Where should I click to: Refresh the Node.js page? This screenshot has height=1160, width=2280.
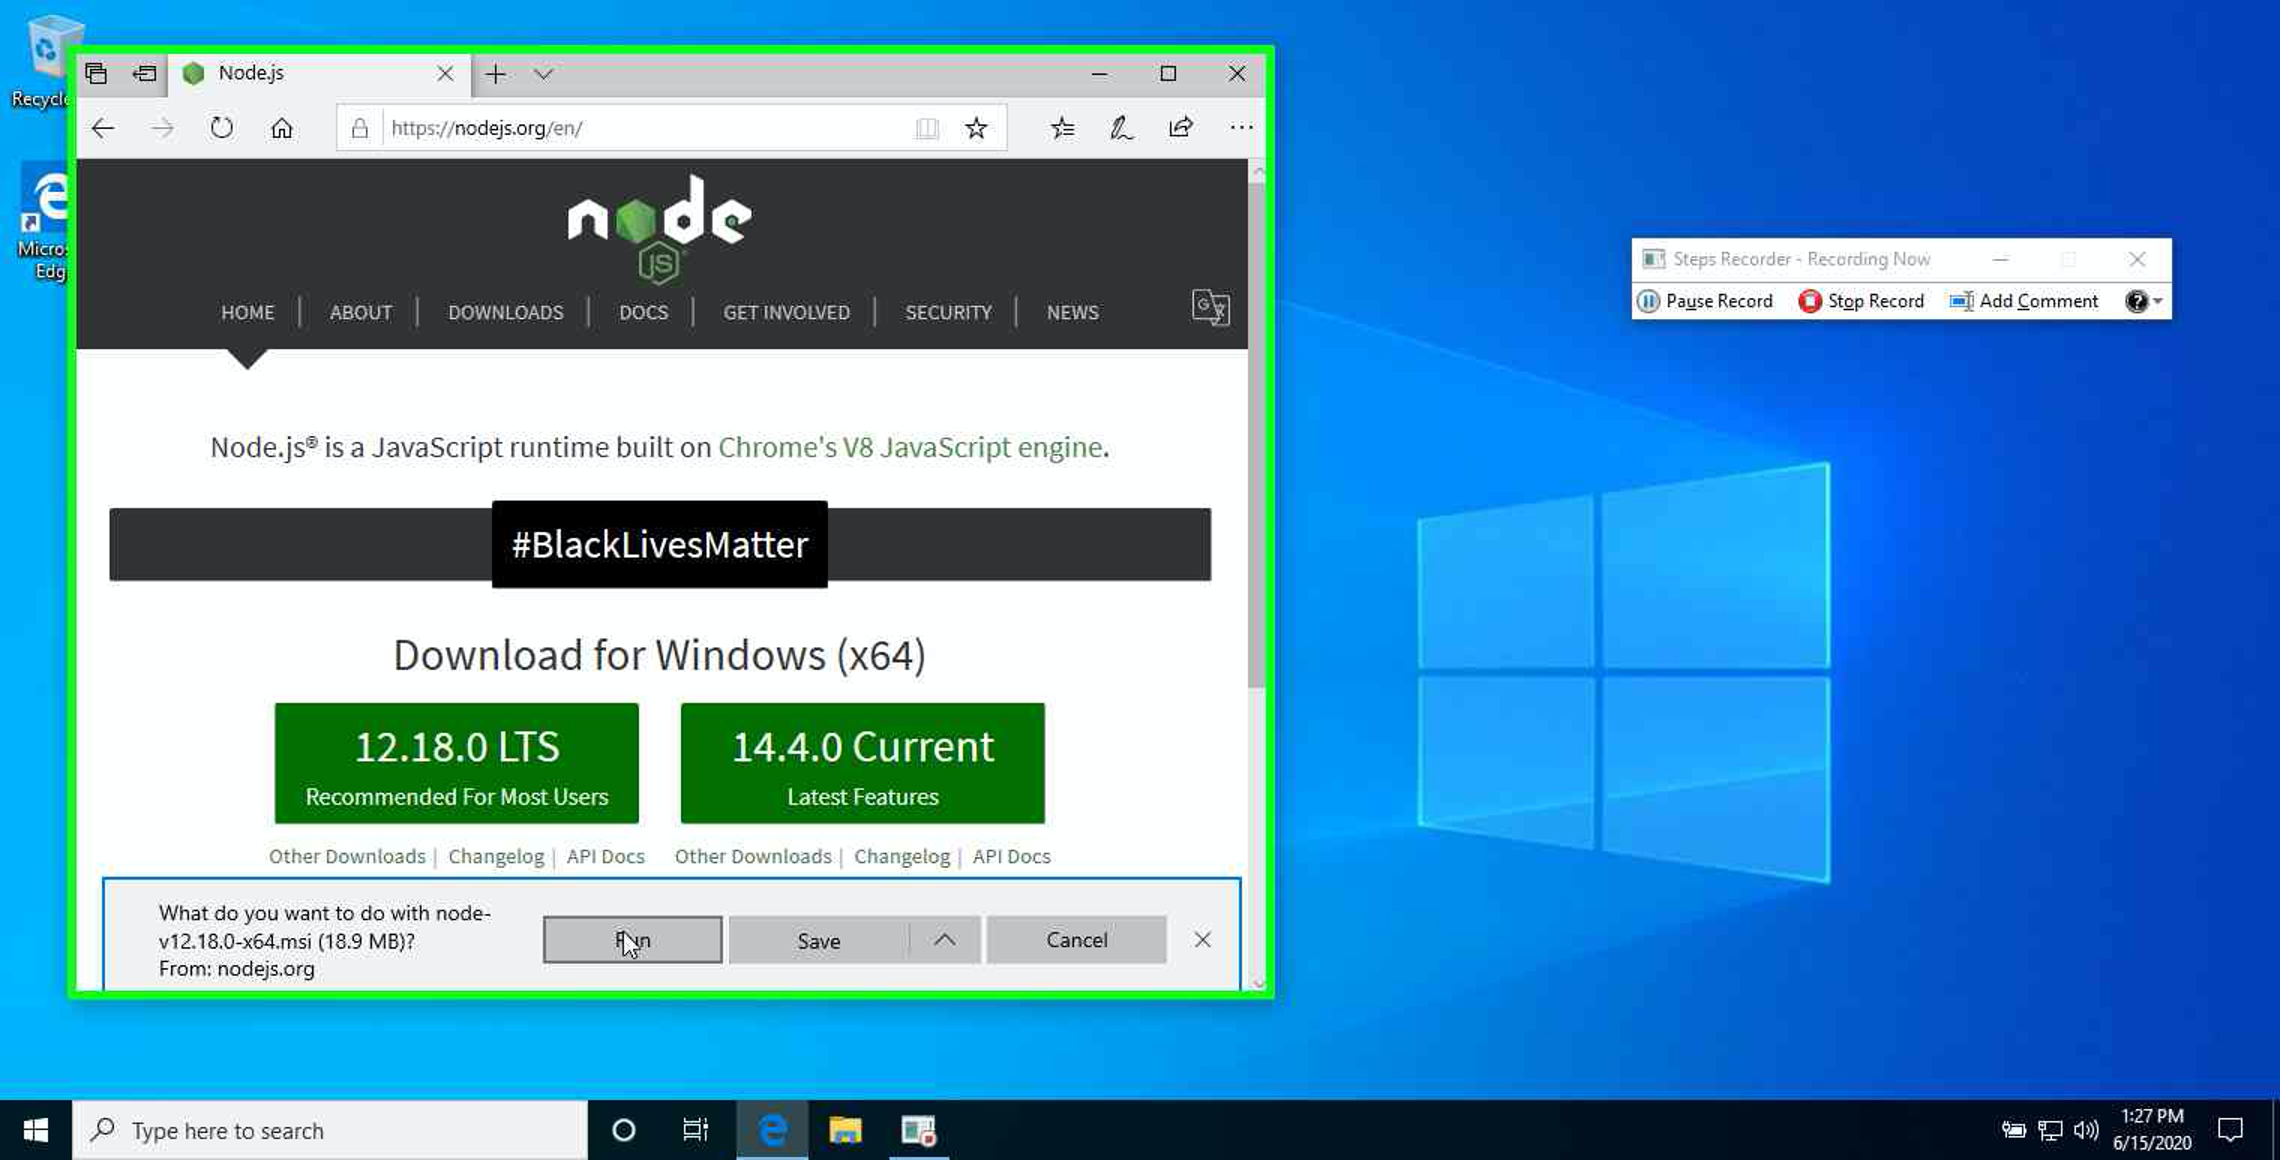pos(222,128)
